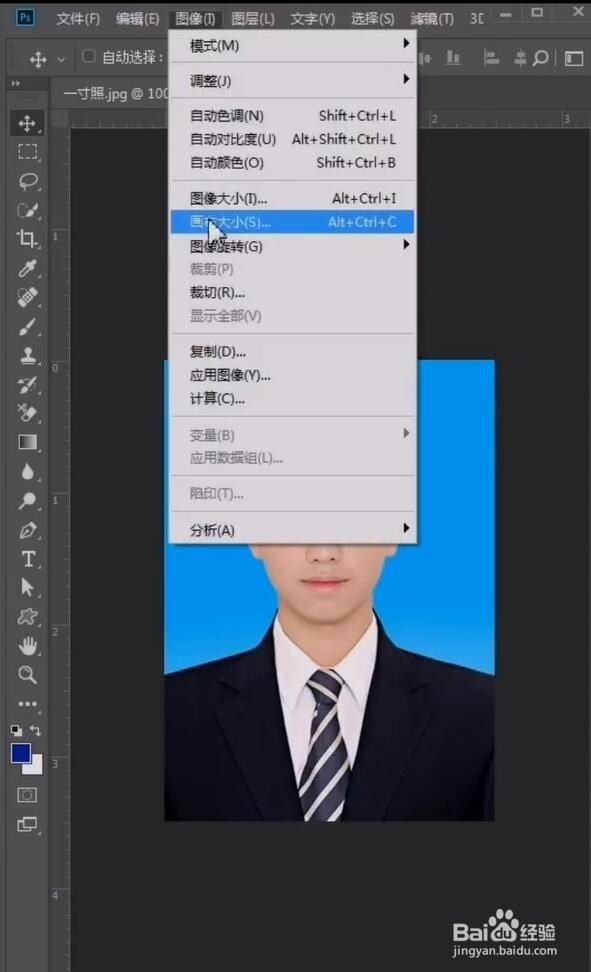591x972 pixels.
Task: Open the white background color swatch
Action: coord(35,767)
